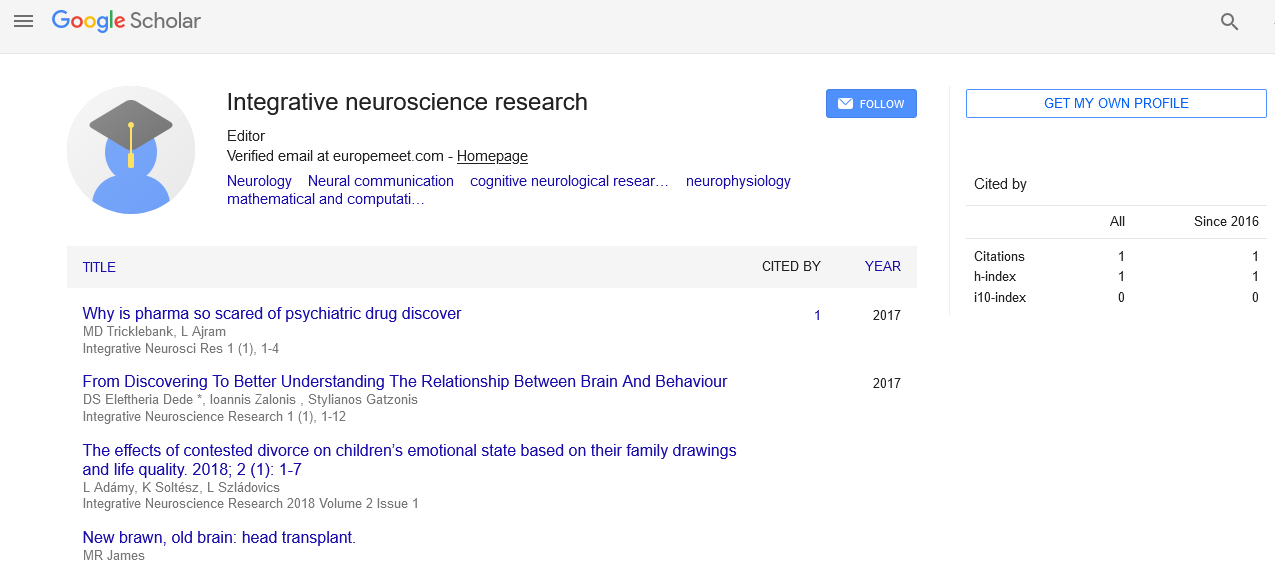Open search with the magnifier icon
Viewport: 1275px width, 587px height.
1229,22
